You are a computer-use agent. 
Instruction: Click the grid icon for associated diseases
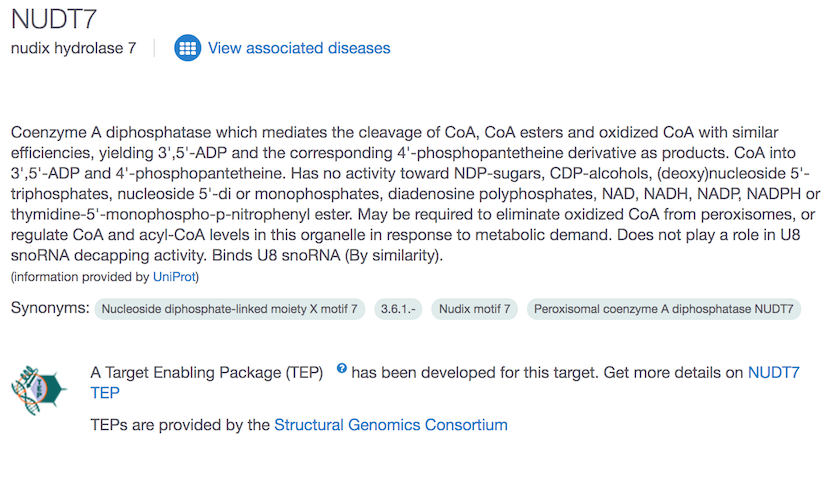(x=187, y=48)
